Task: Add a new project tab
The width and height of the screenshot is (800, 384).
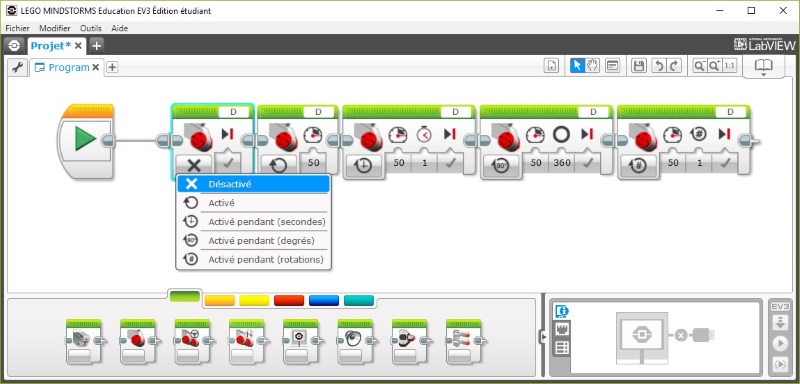Action: [x=96, y=46]
